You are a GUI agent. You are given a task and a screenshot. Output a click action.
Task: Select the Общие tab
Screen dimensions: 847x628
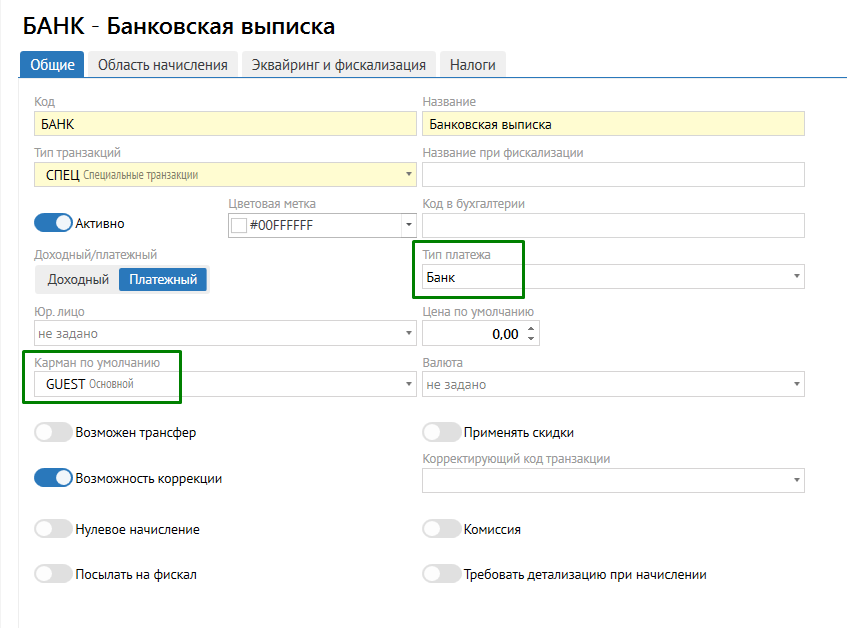point(52,65)
